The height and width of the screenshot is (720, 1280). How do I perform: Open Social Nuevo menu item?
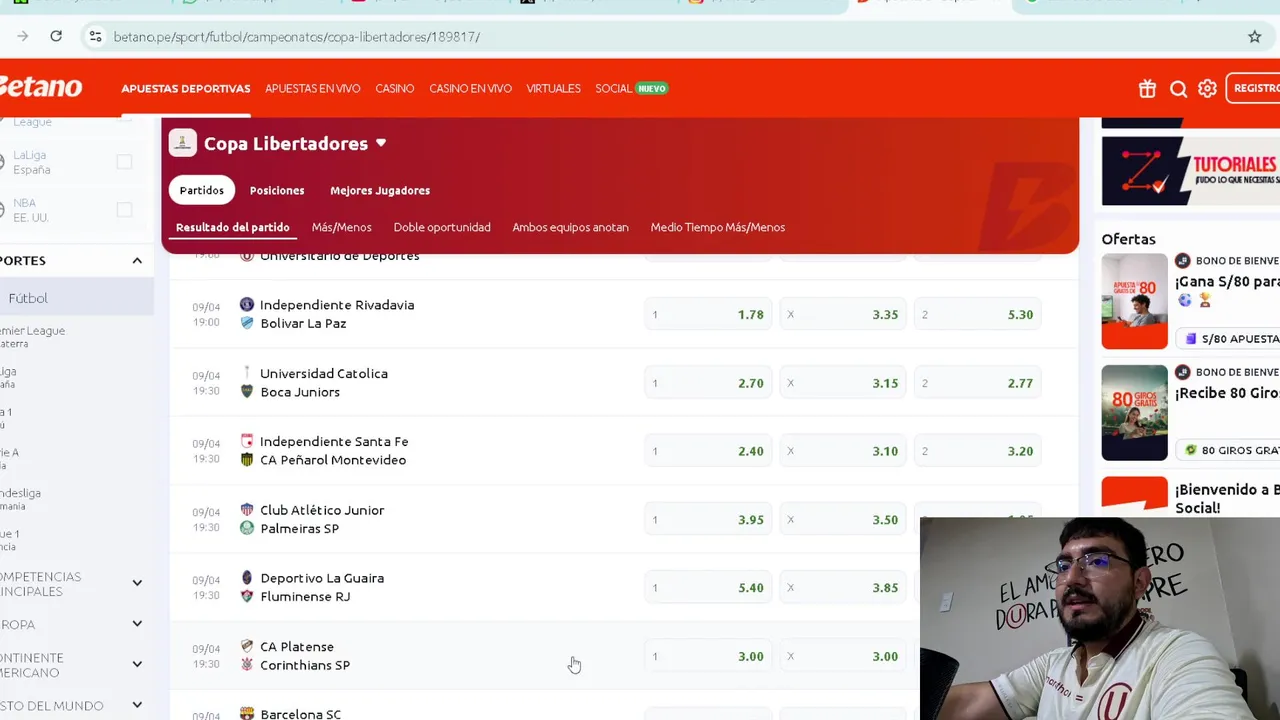(631, 89)
